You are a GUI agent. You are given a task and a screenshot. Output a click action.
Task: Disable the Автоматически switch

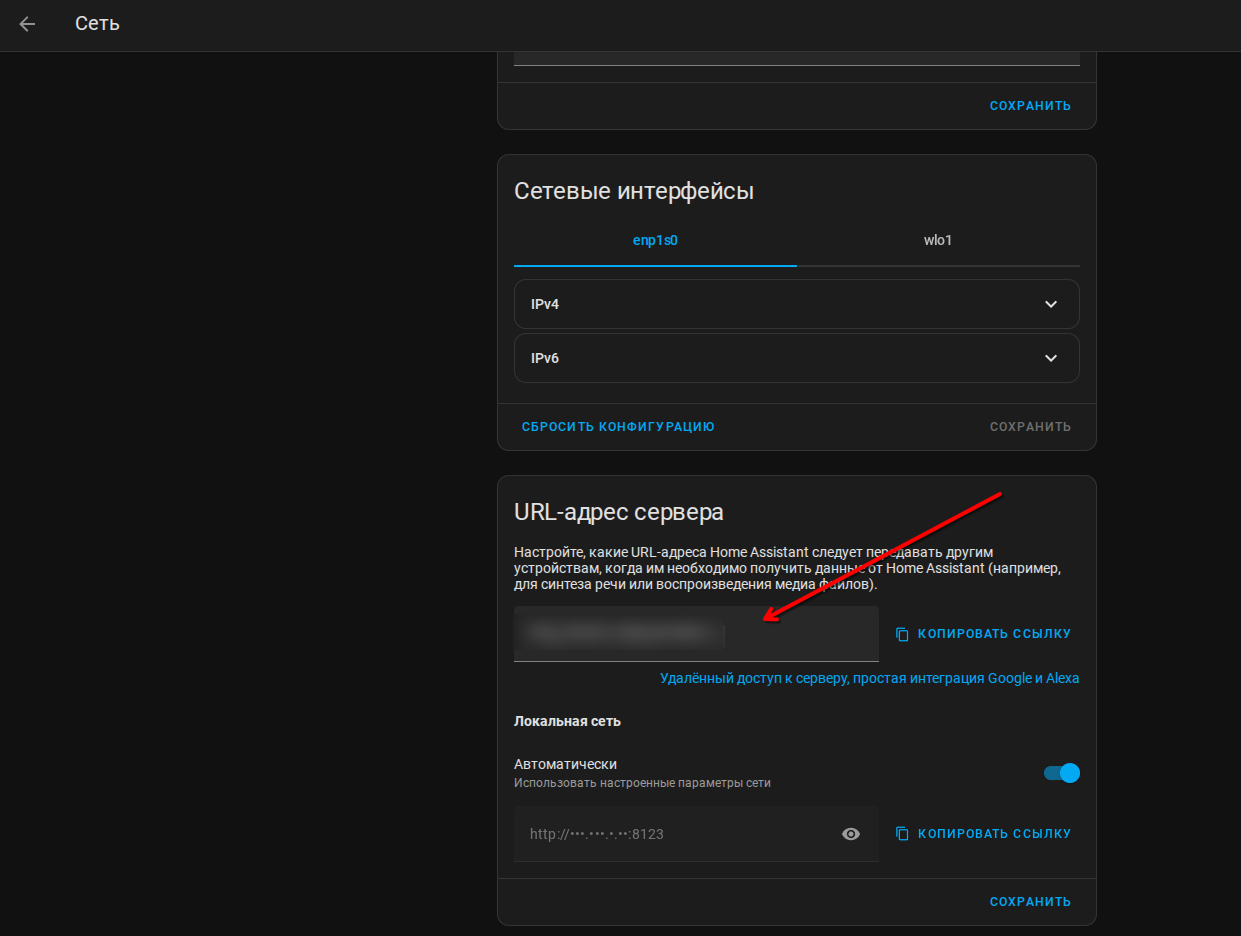1062,773
